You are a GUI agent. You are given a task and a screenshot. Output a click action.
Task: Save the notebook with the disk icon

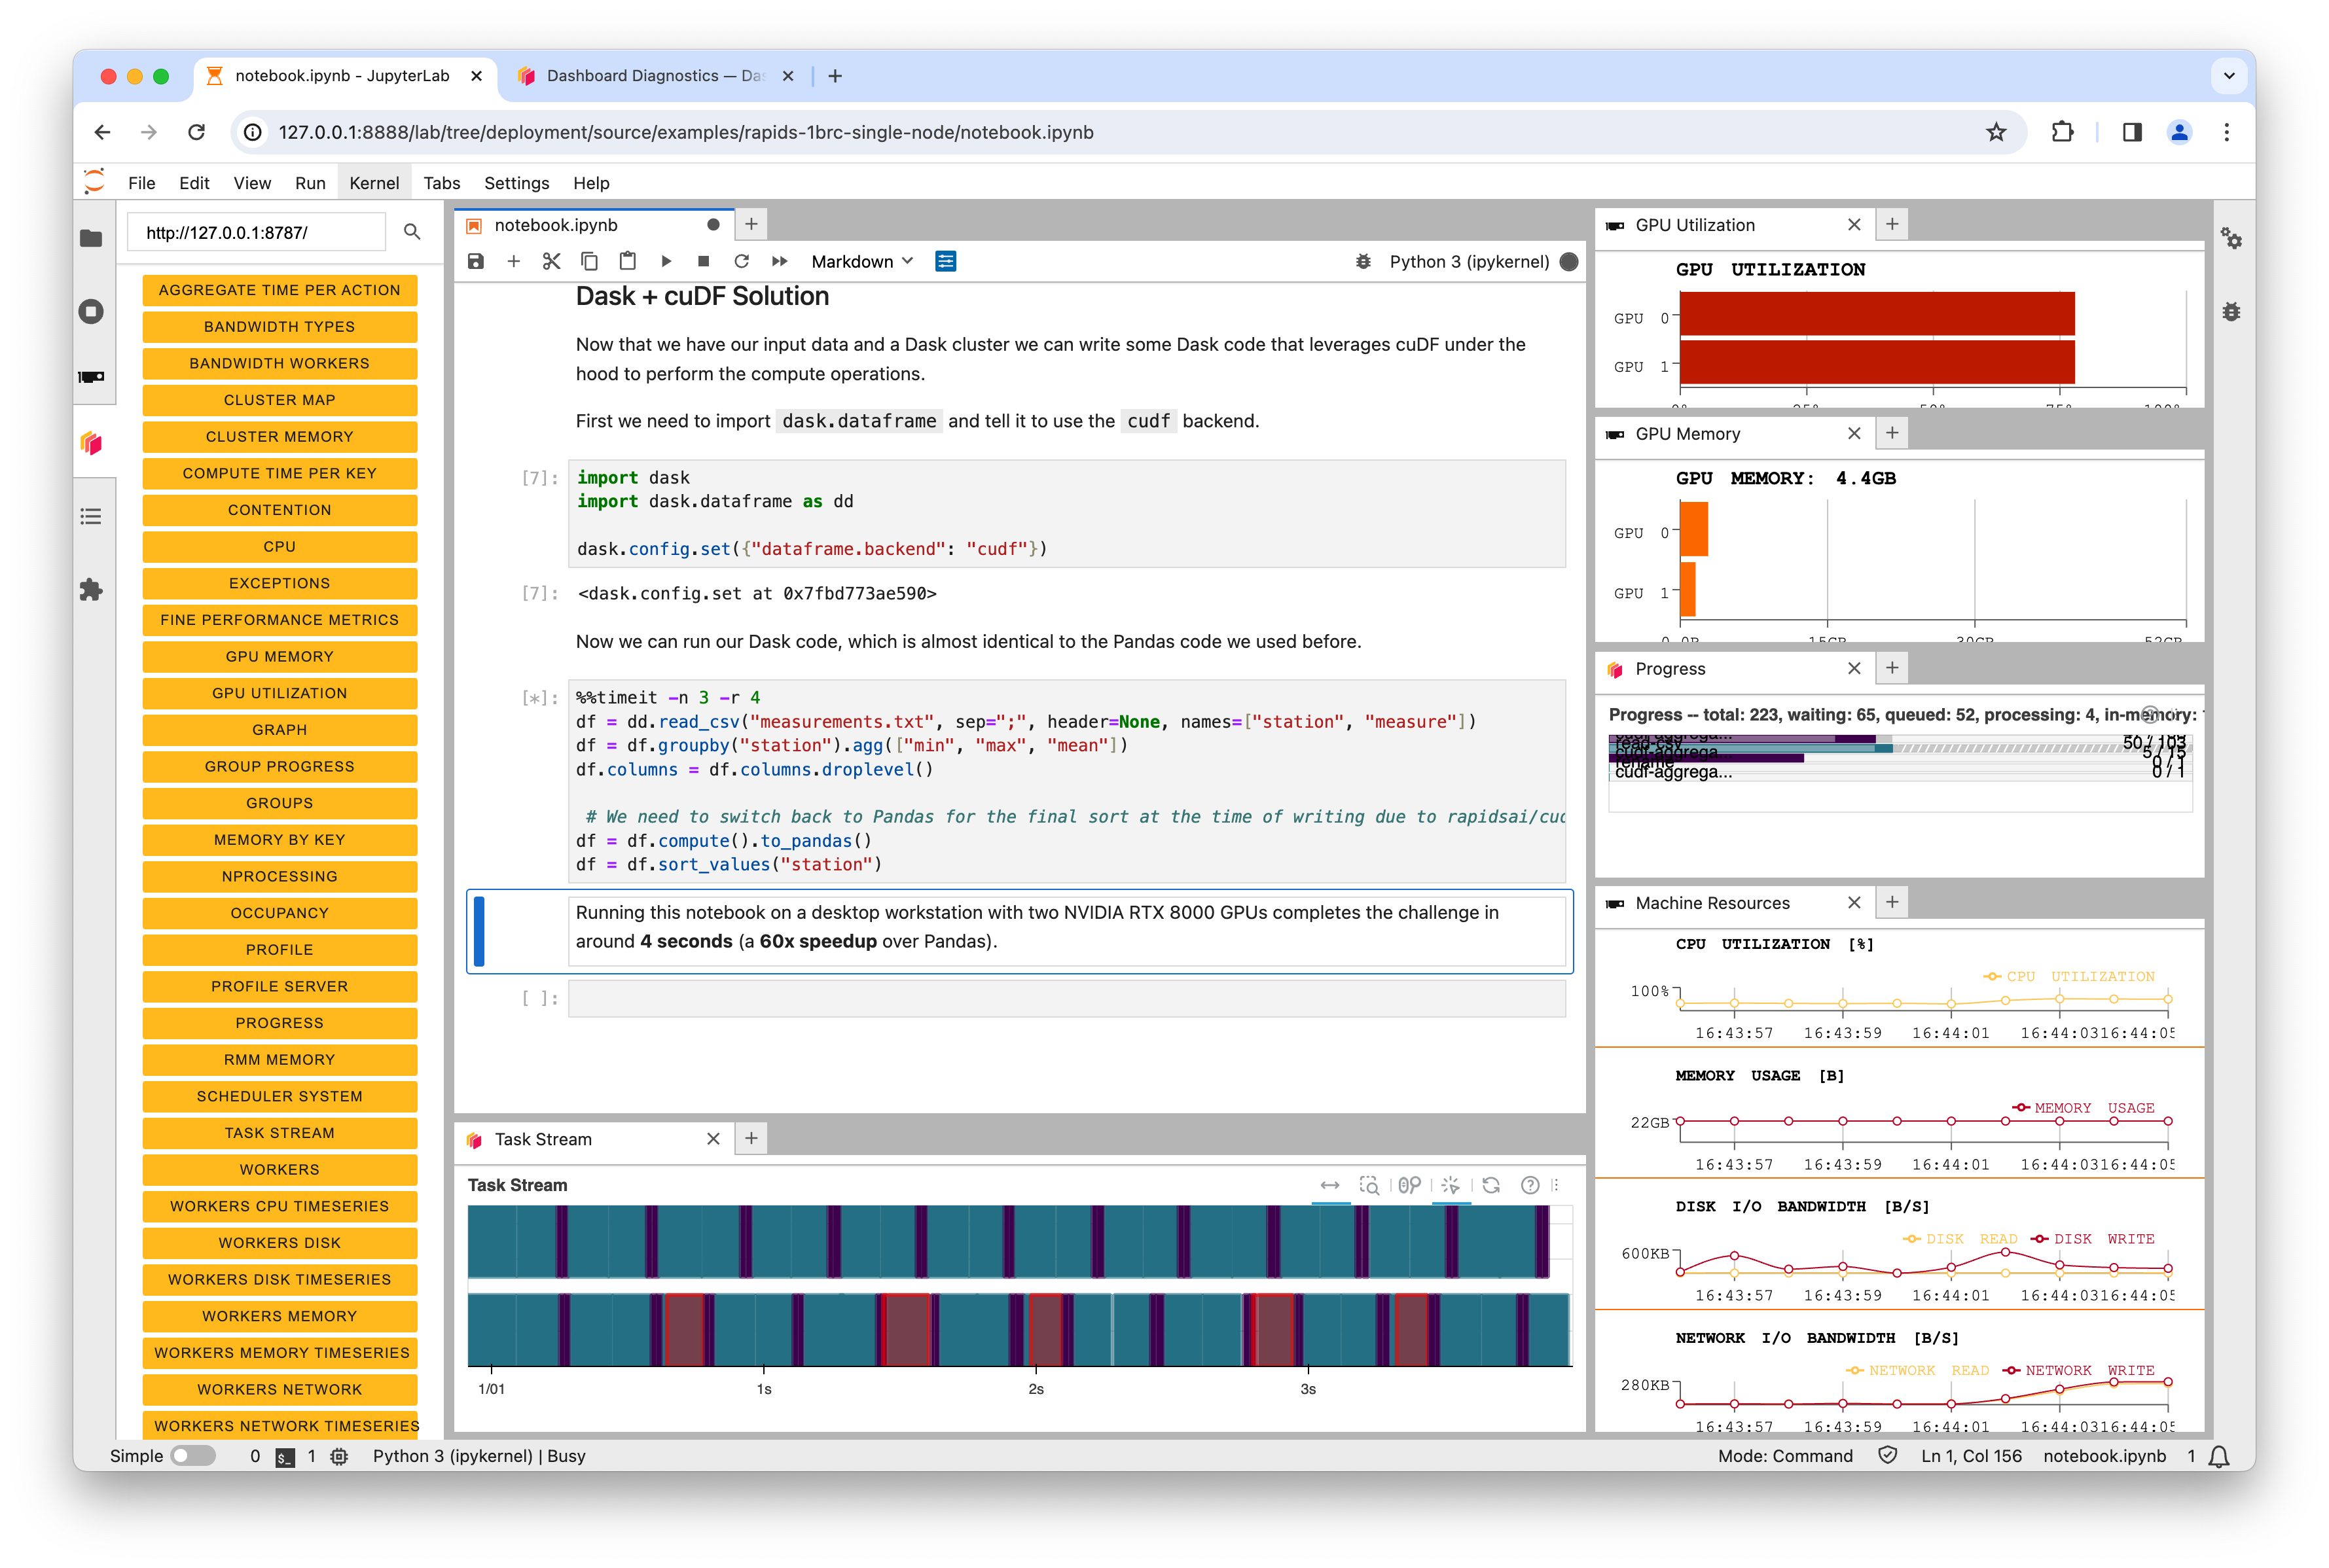click(x=476, y=261)
